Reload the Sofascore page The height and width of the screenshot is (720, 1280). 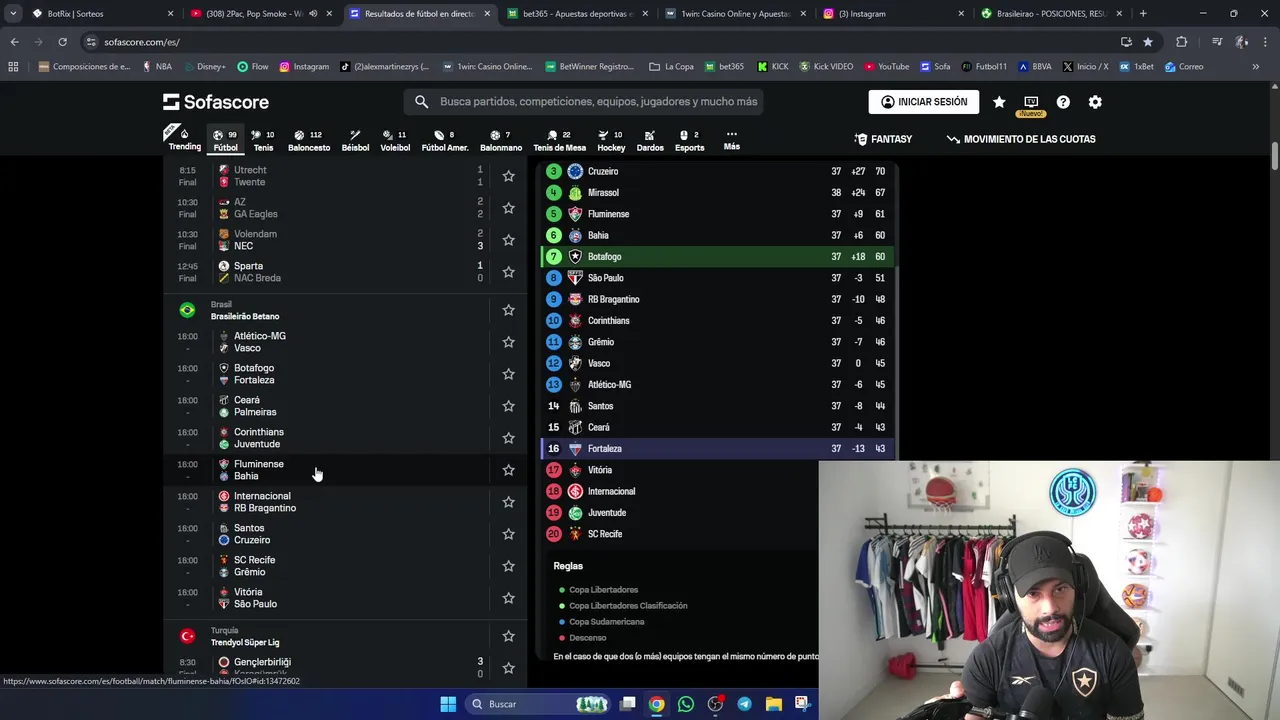62,42
